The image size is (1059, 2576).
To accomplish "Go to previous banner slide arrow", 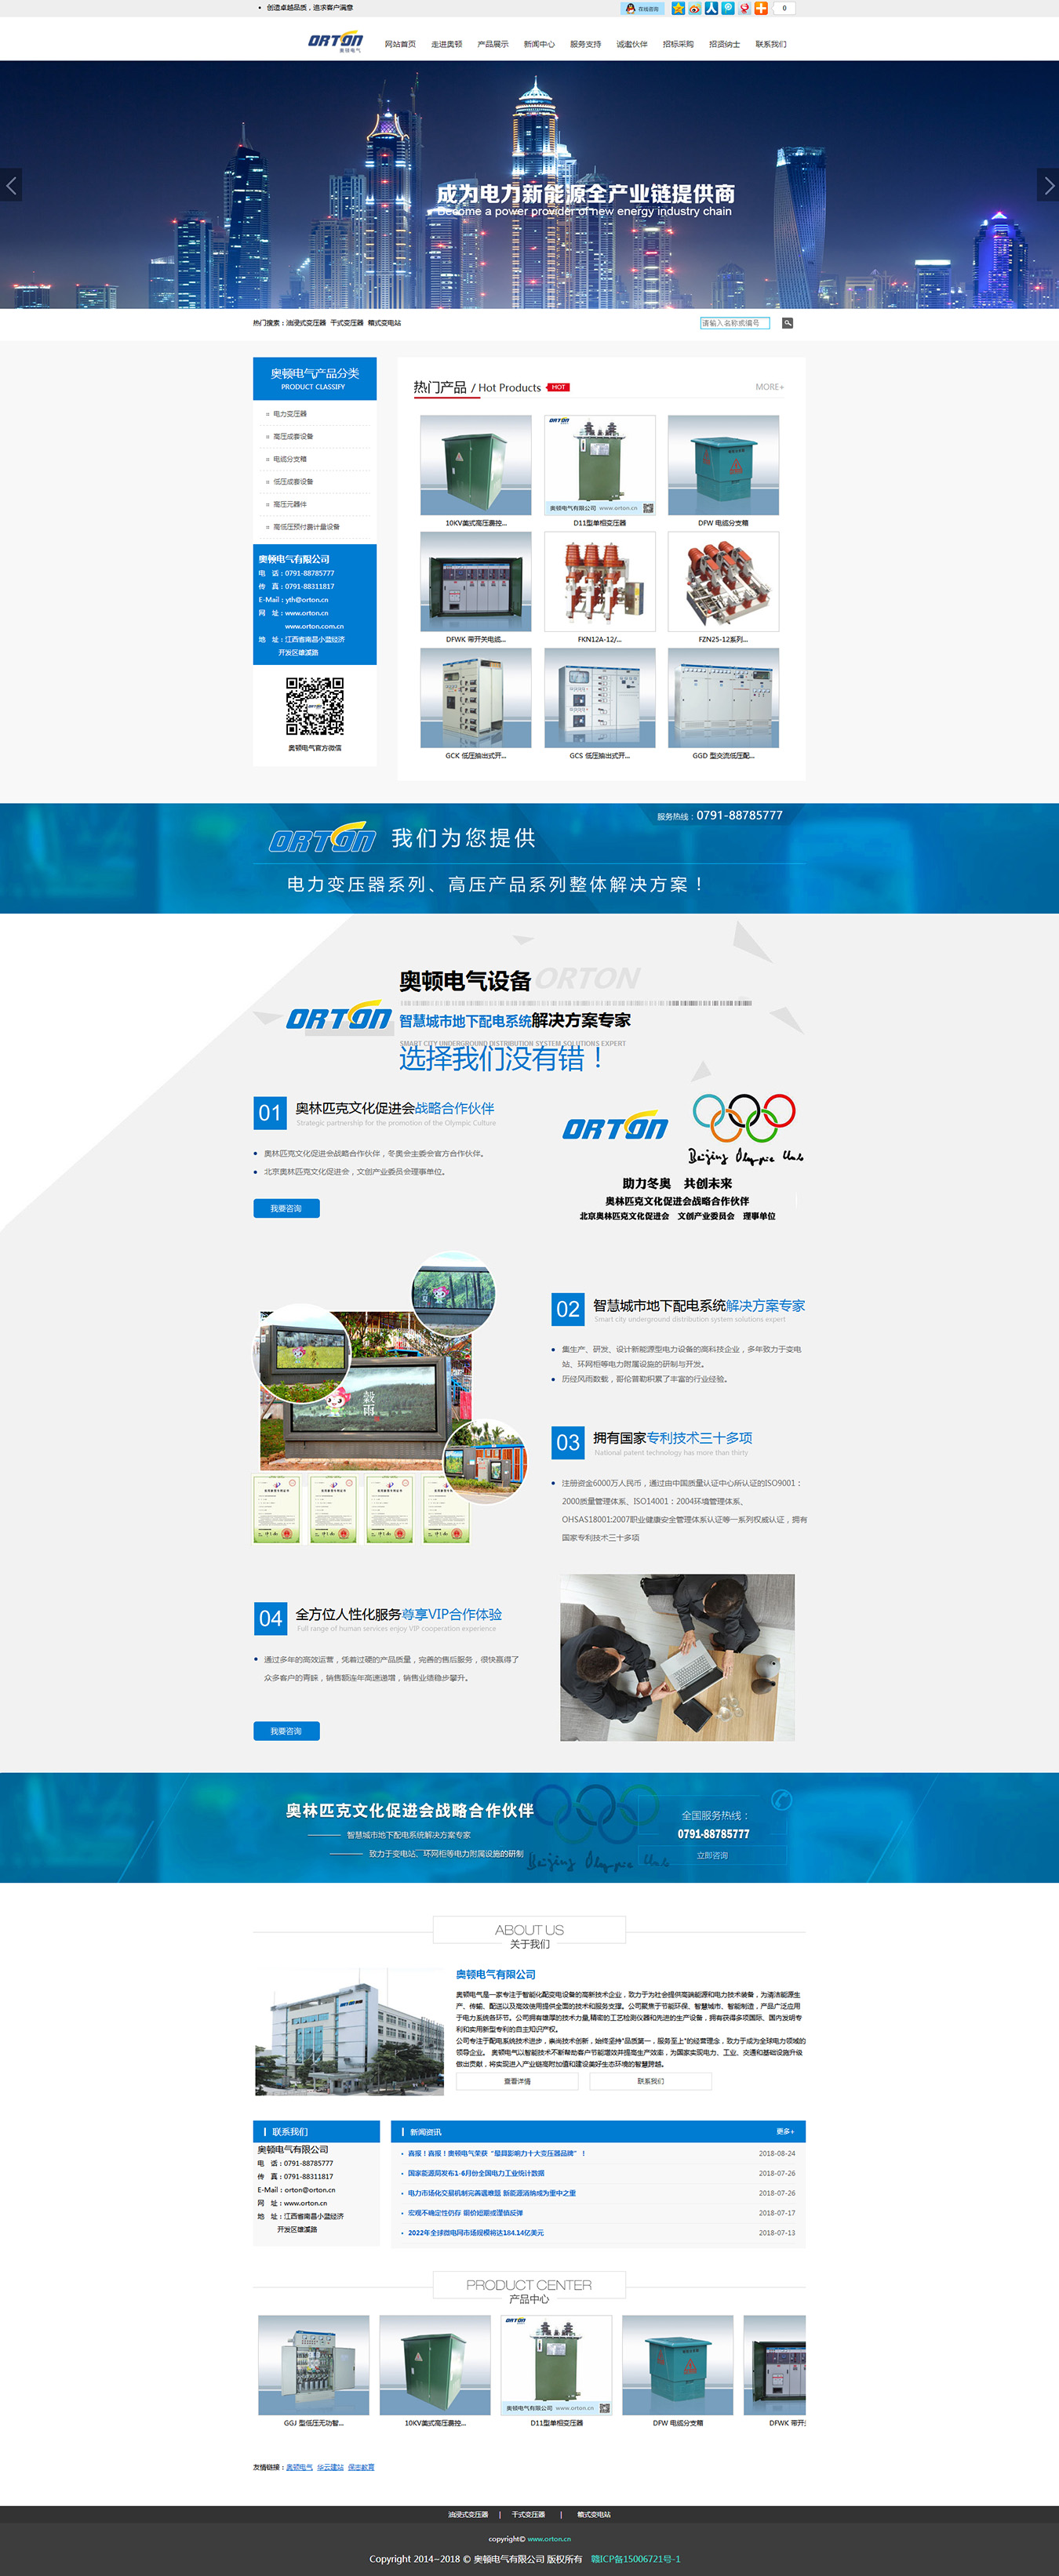I will pos(11,185).
